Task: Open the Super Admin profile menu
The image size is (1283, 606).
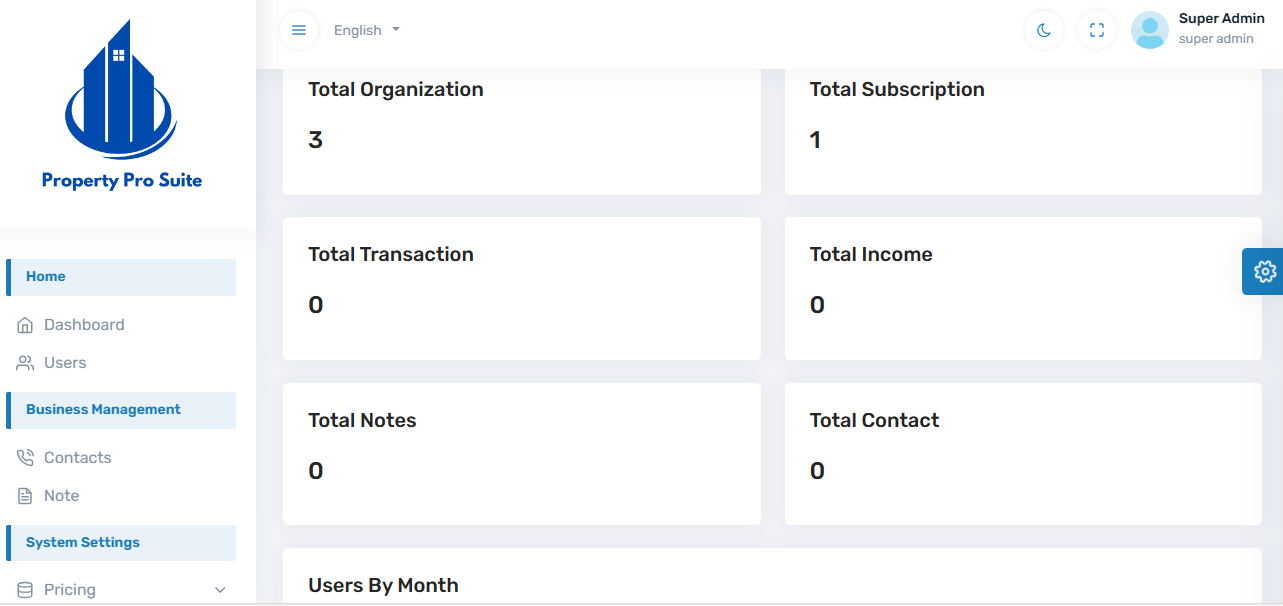Action: pos(1221,28)
